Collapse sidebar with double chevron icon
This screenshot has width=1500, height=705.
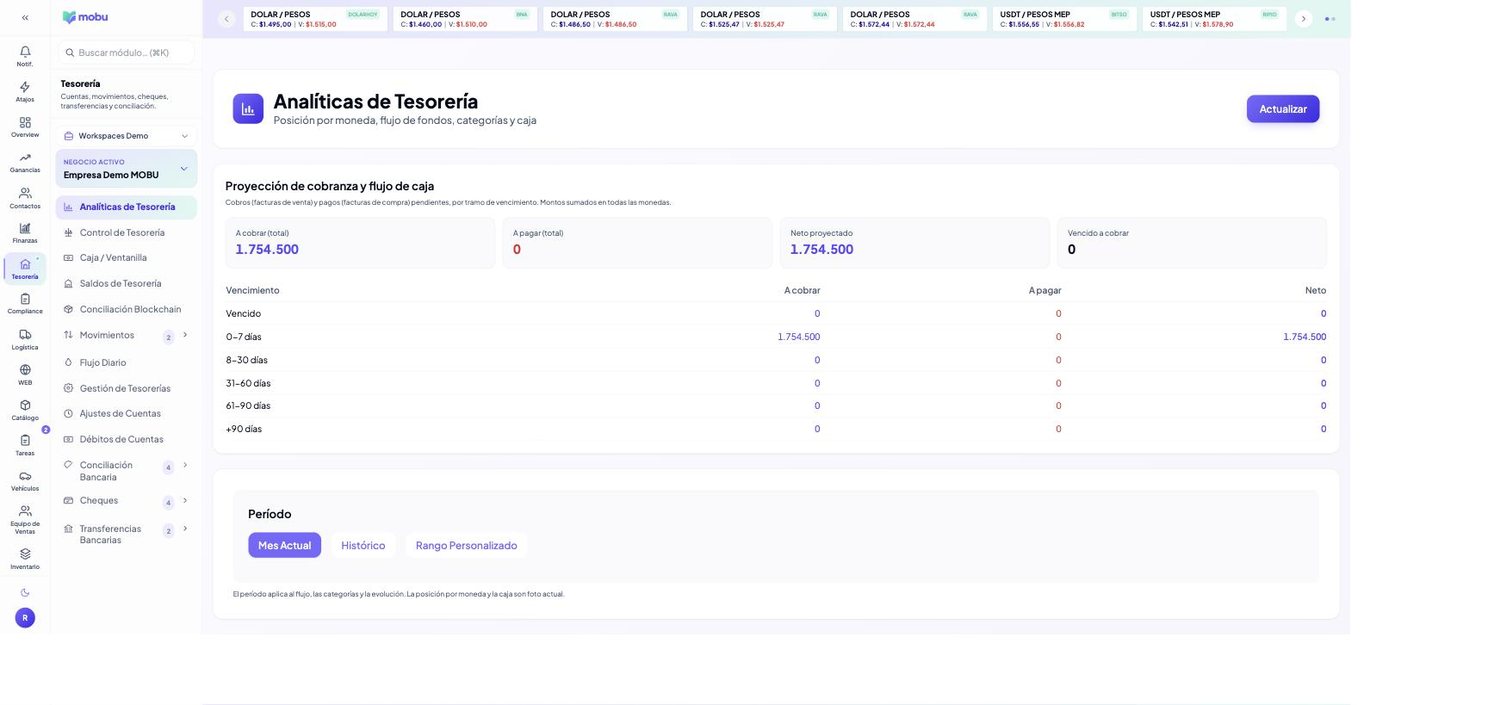tap(25, 17)
